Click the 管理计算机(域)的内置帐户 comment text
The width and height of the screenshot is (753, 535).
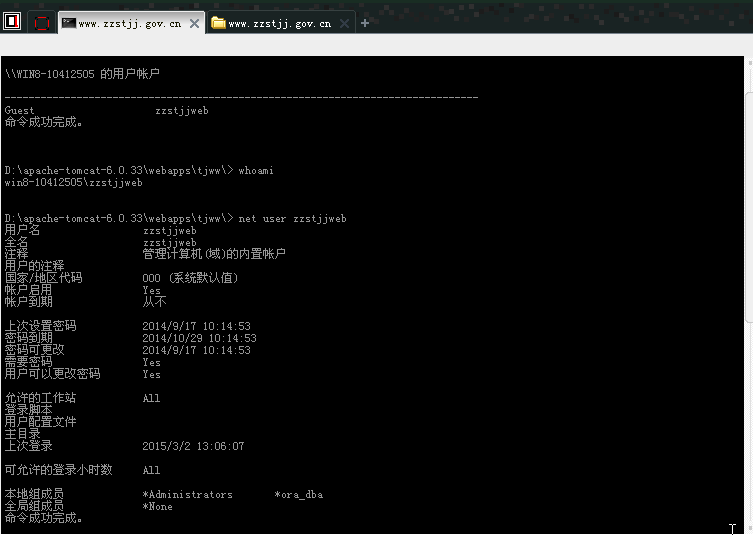(214, 254)
